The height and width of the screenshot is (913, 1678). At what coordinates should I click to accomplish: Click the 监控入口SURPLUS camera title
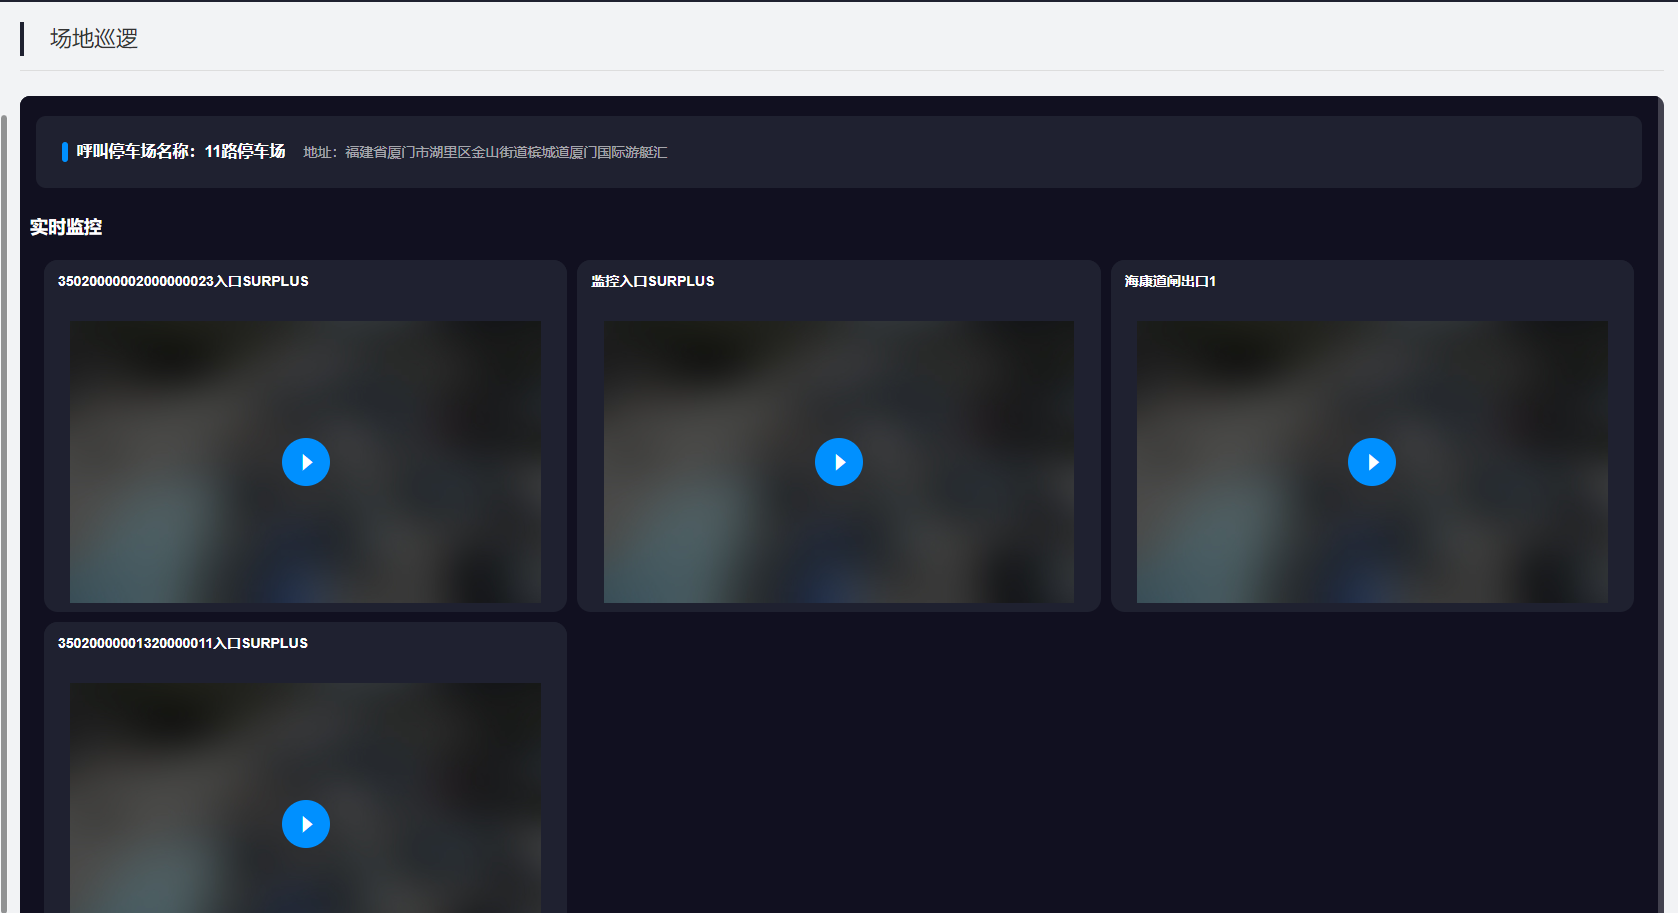pyautogui.click(x=652, y=281)
